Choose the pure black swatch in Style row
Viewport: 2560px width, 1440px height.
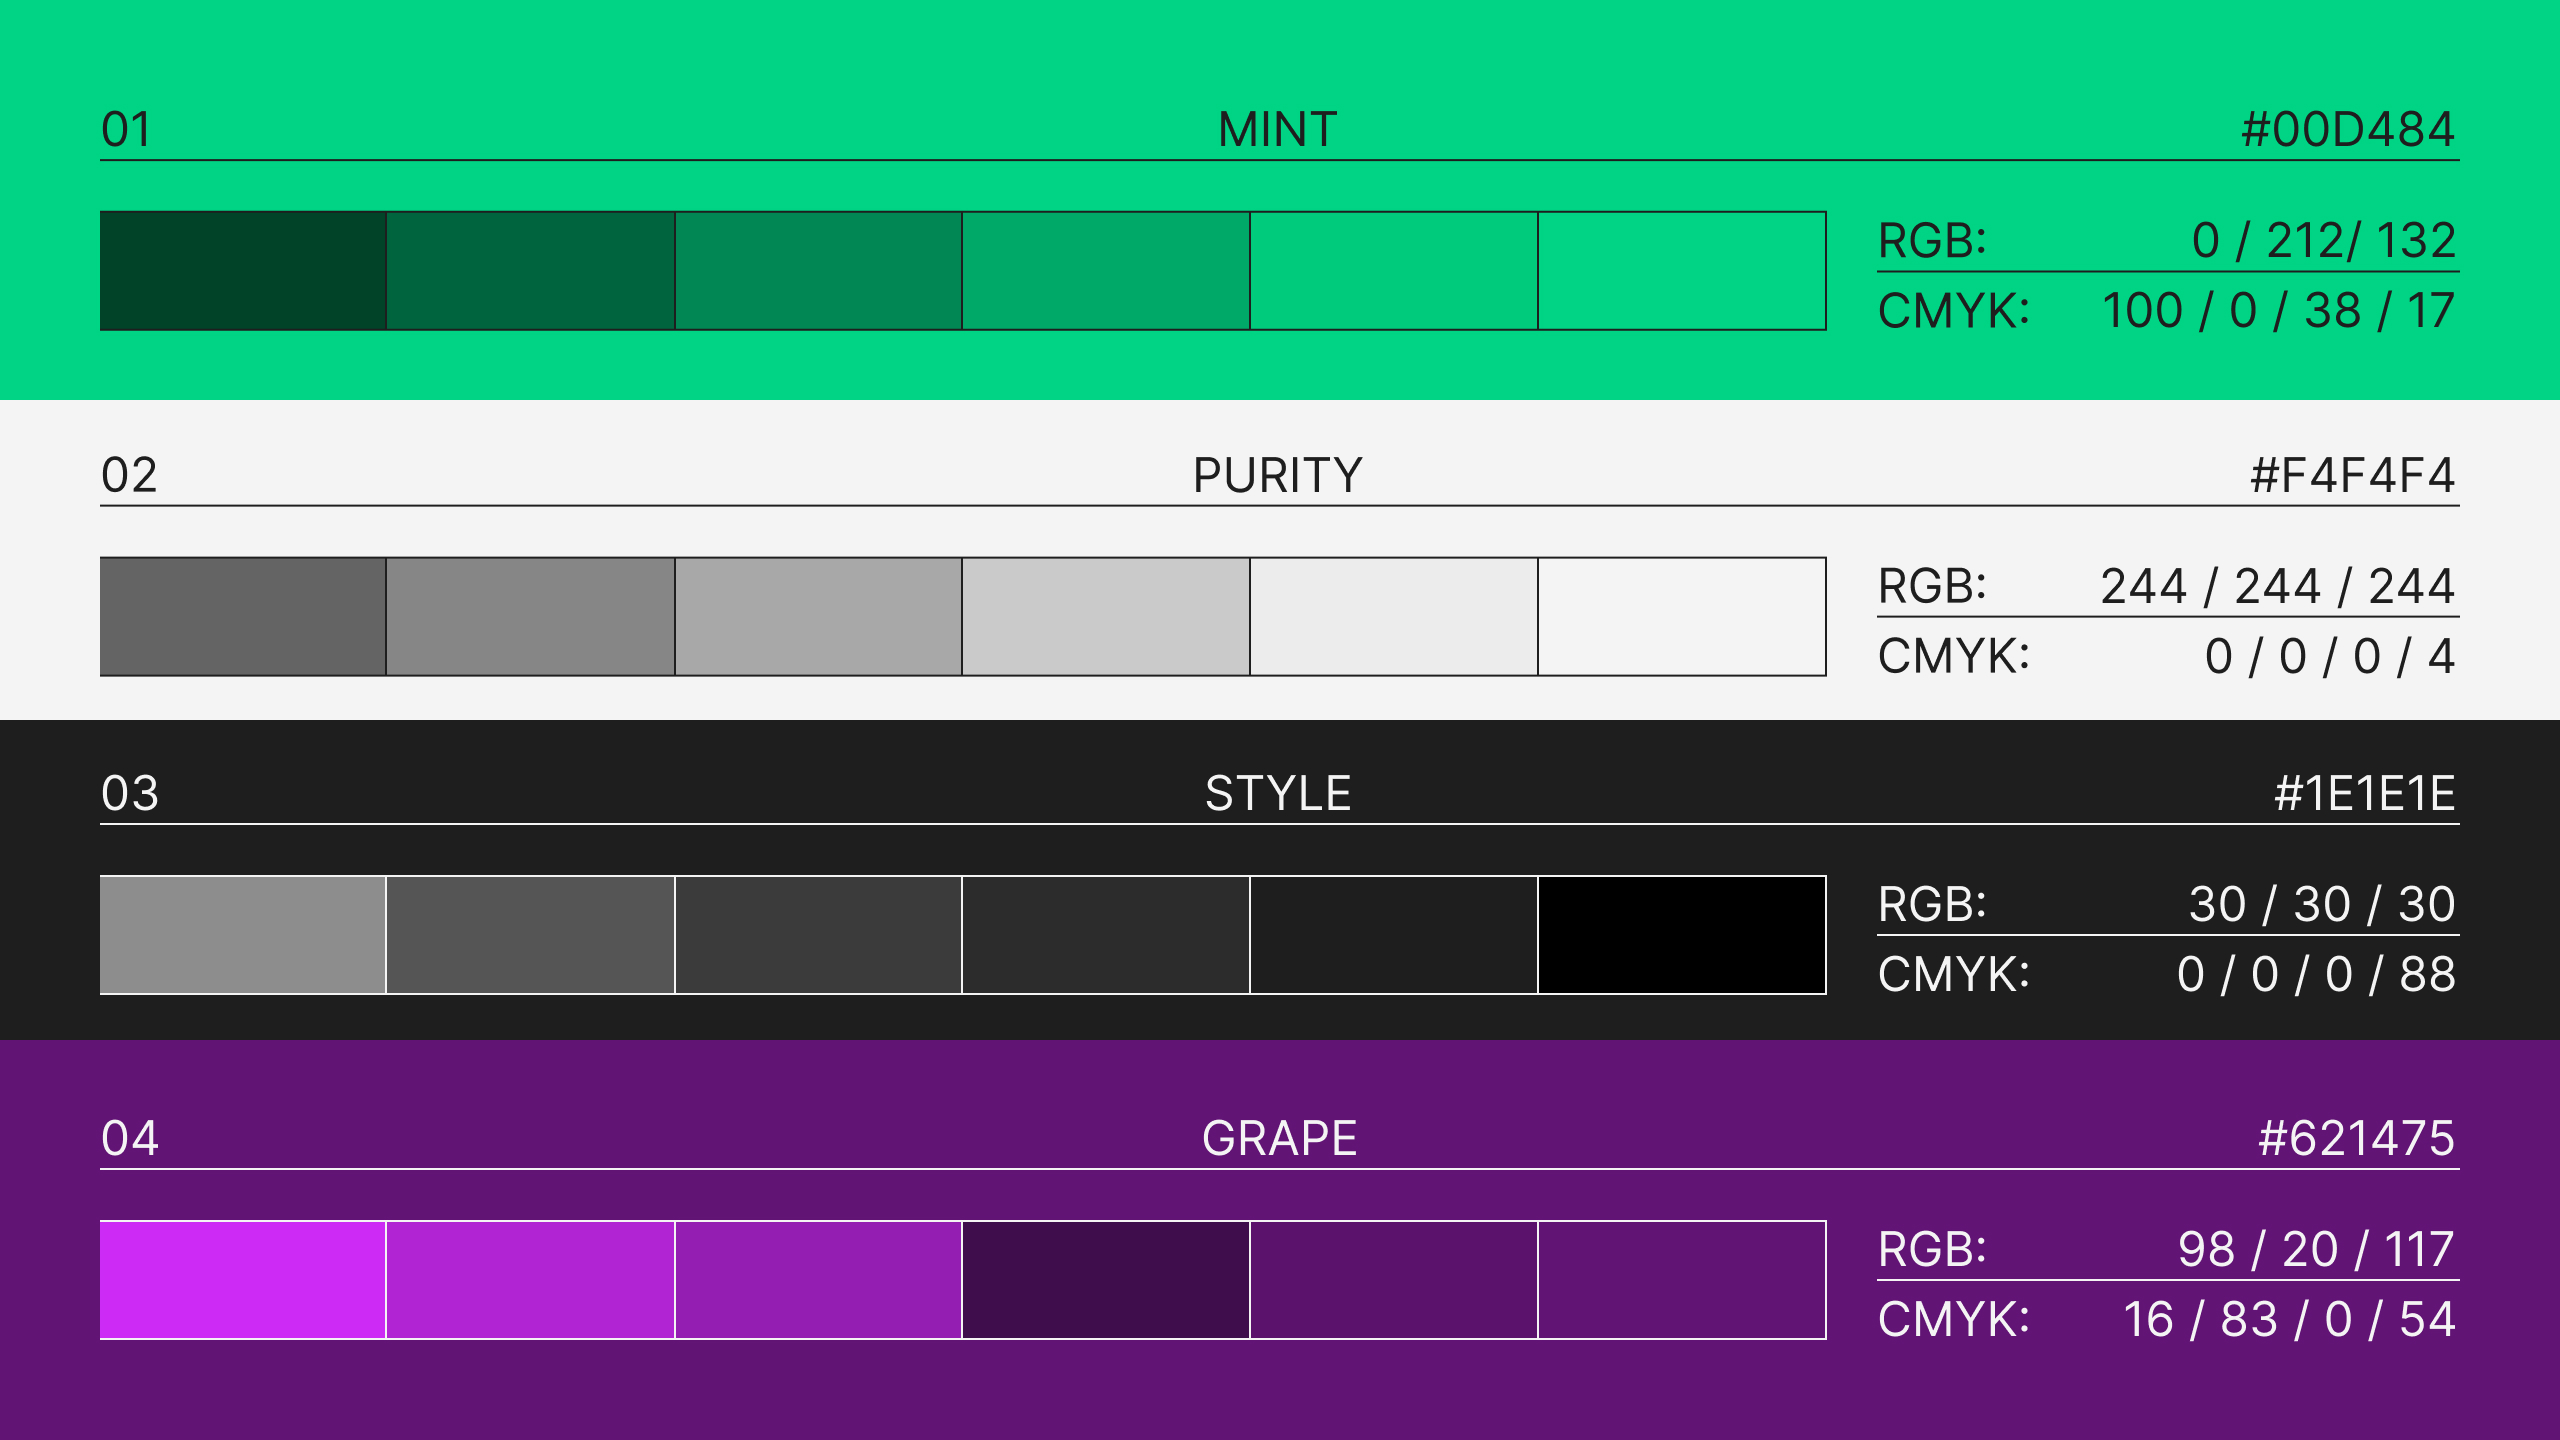pos(1681,935)
